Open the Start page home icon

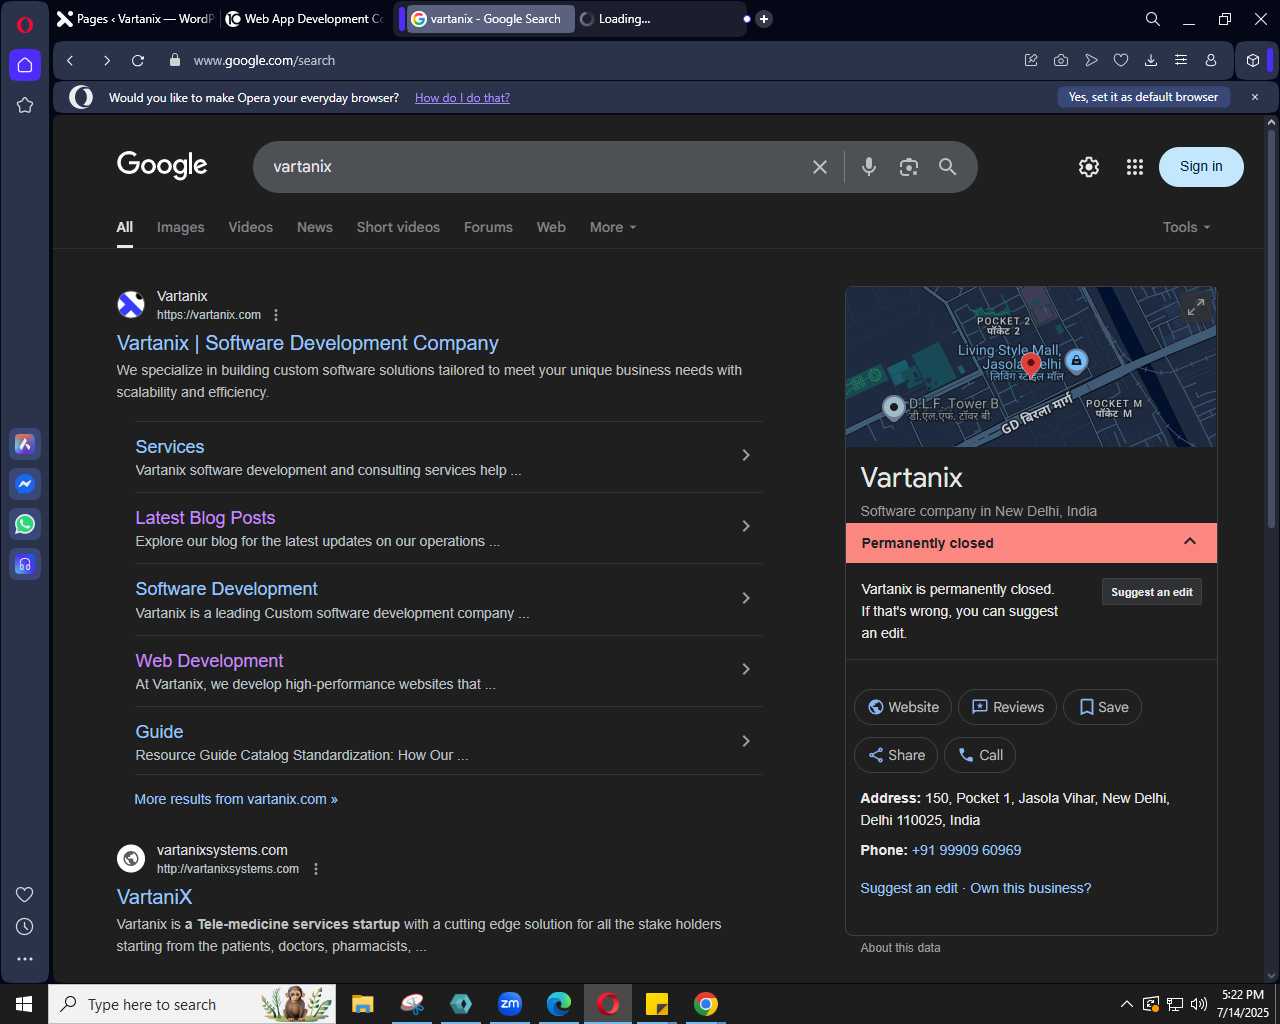(25, 65)
